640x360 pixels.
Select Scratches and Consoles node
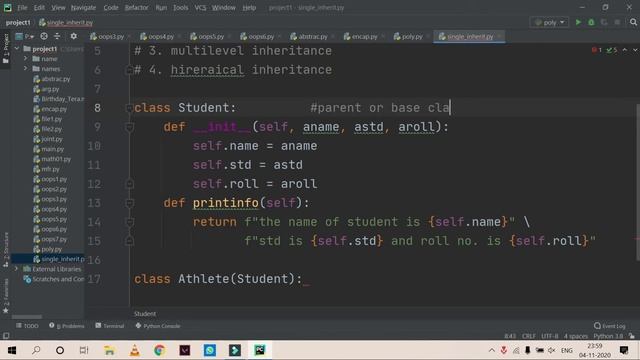(x=54, y=279)
